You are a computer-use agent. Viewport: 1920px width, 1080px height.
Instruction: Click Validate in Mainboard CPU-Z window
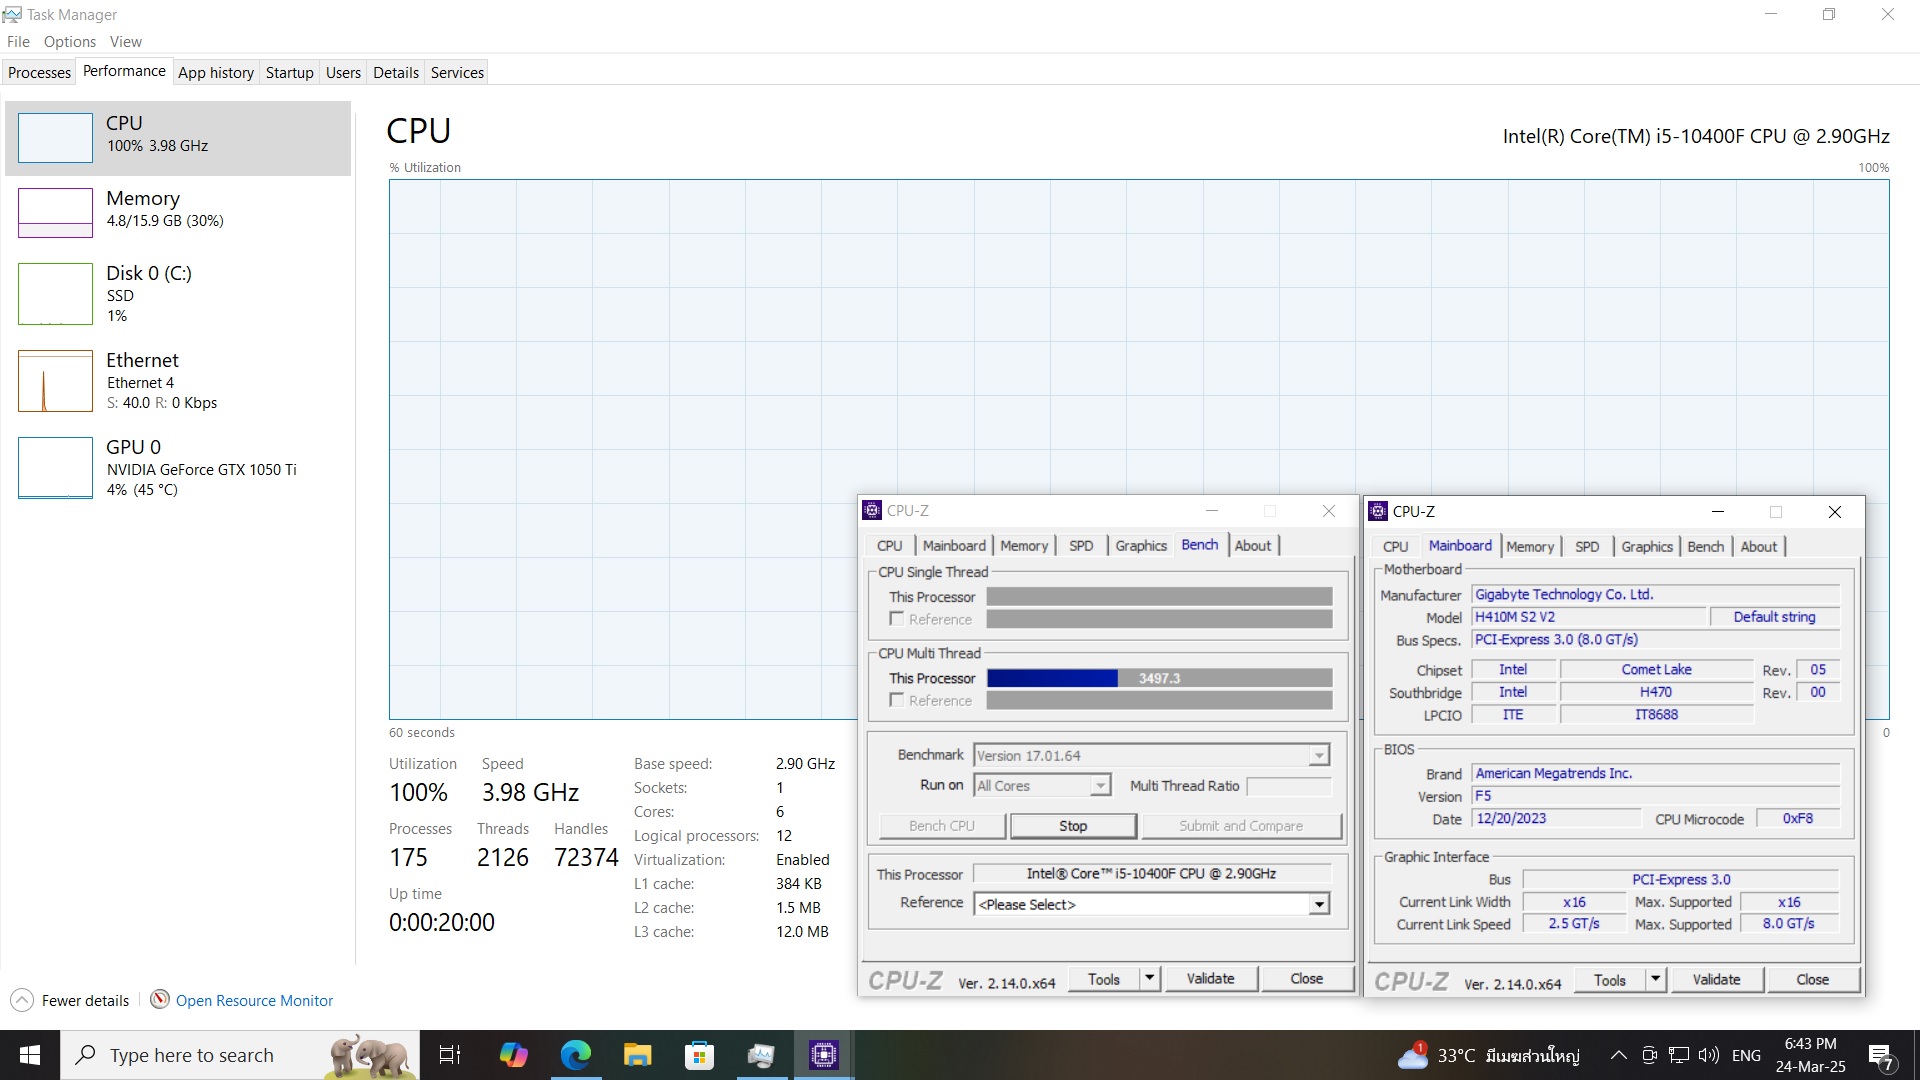coord(1716,979)
